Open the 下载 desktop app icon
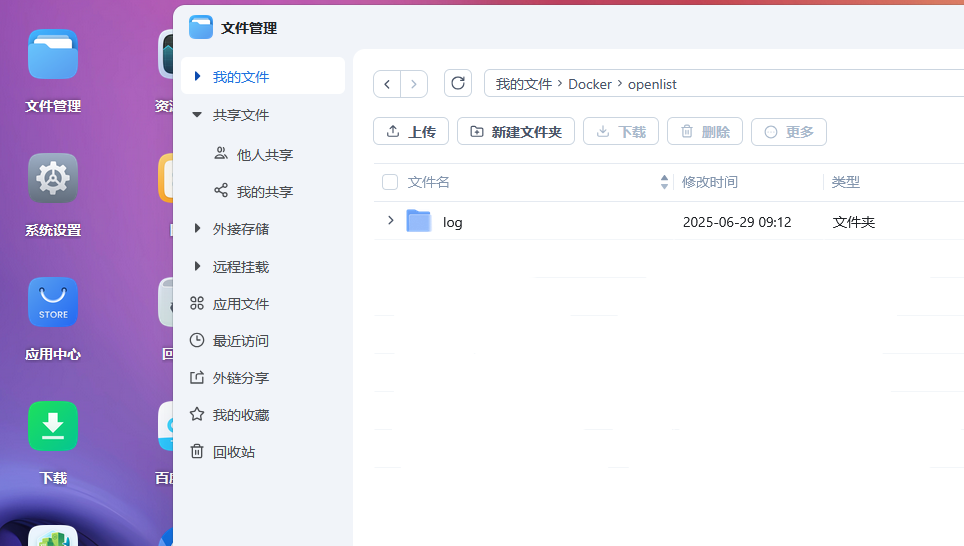964x546 pixels. [53, 427]
